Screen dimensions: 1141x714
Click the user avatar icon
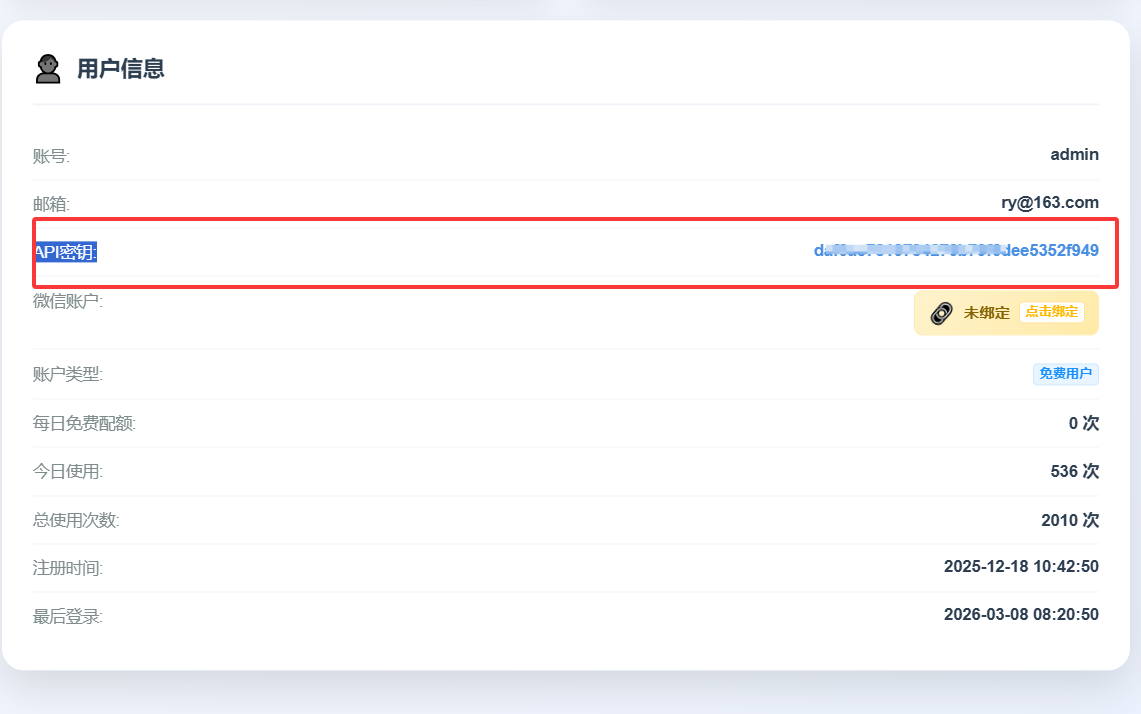tap(48, 69)
